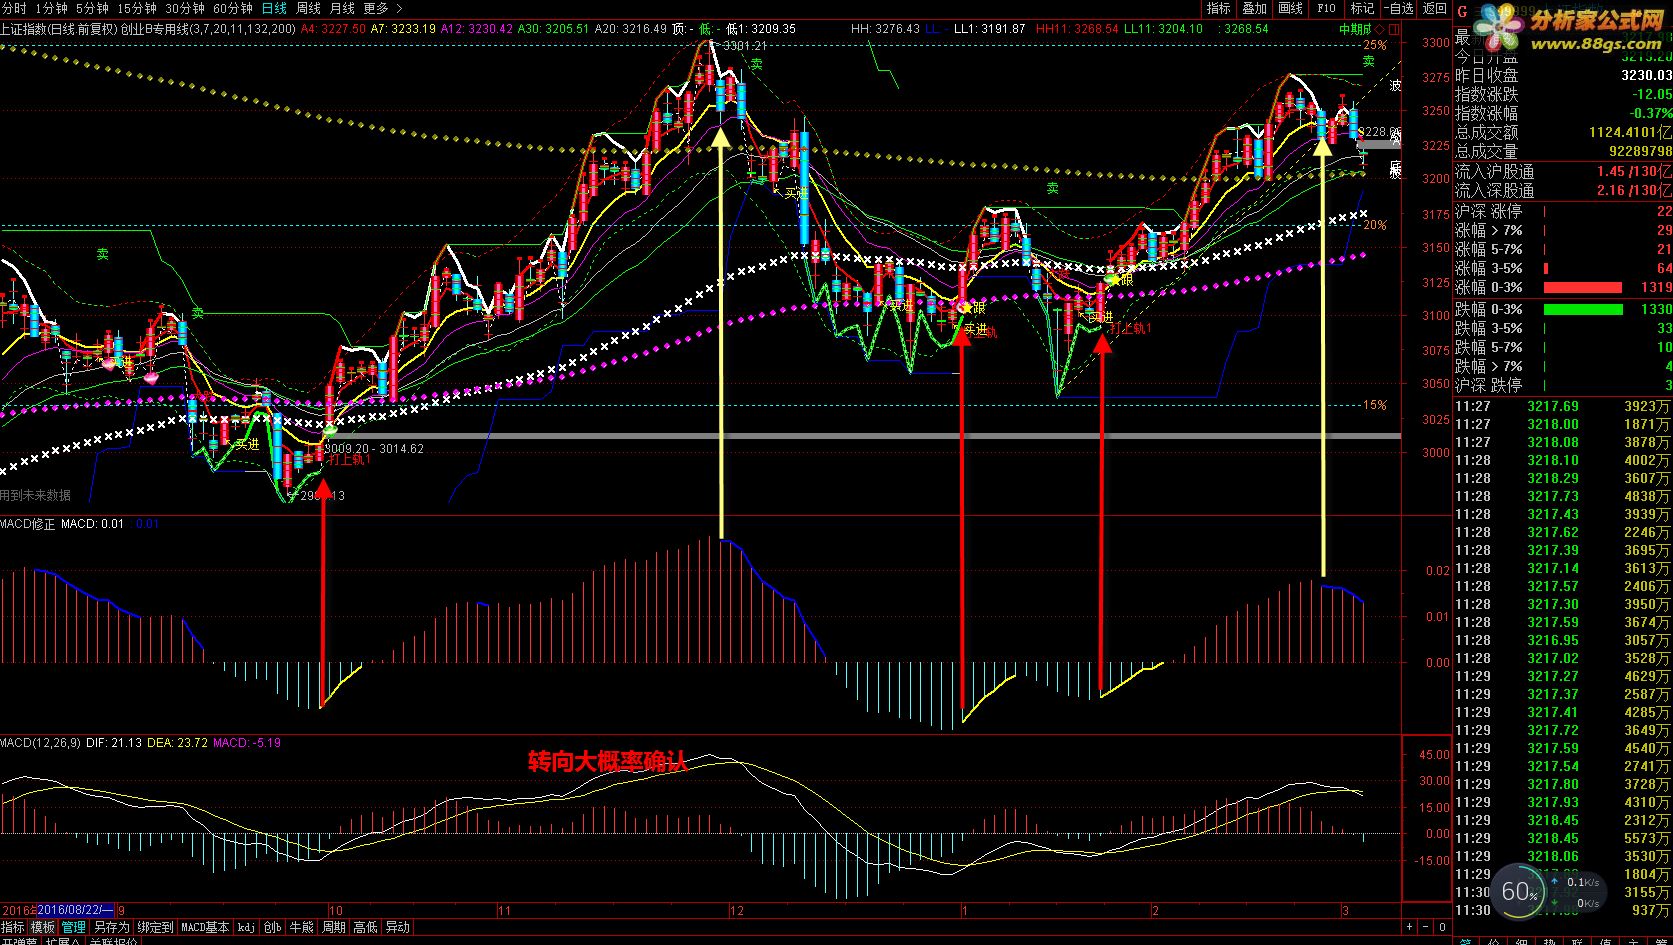Switch to the 周线 weekly chart
The width and height of the screenshot is (1673, 945).
(308, 8)
